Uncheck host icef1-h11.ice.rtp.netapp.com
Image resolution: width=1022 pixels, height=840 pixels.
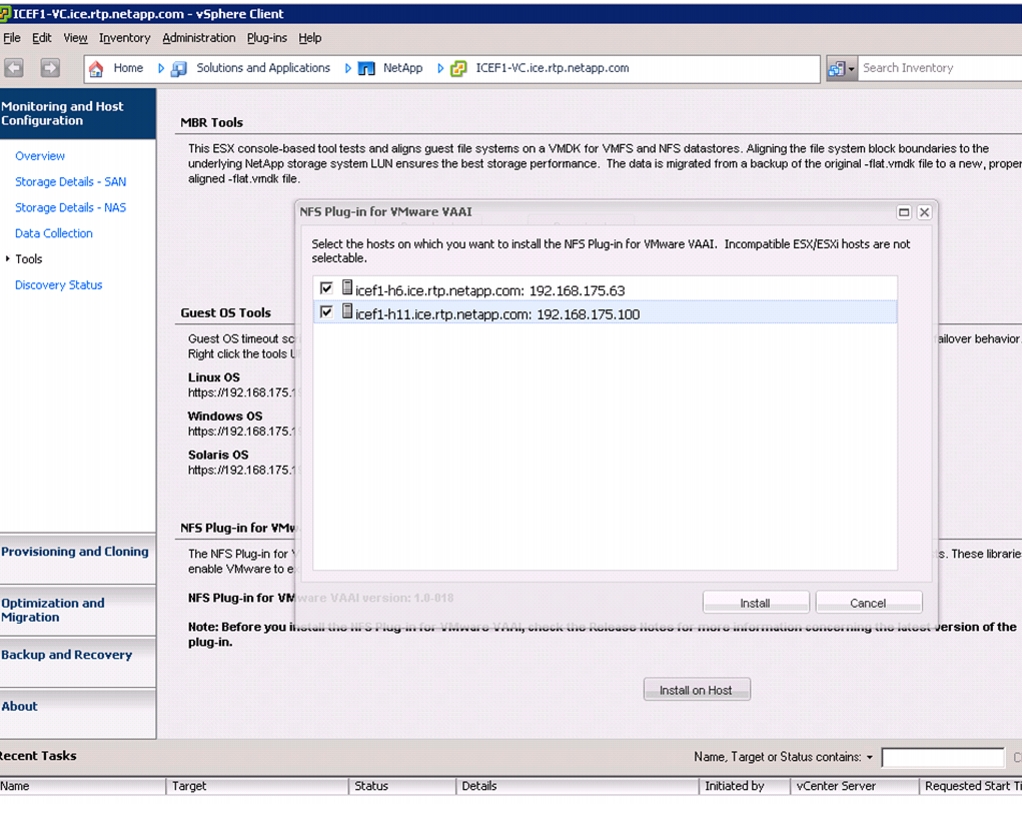(x=327, y=312)
